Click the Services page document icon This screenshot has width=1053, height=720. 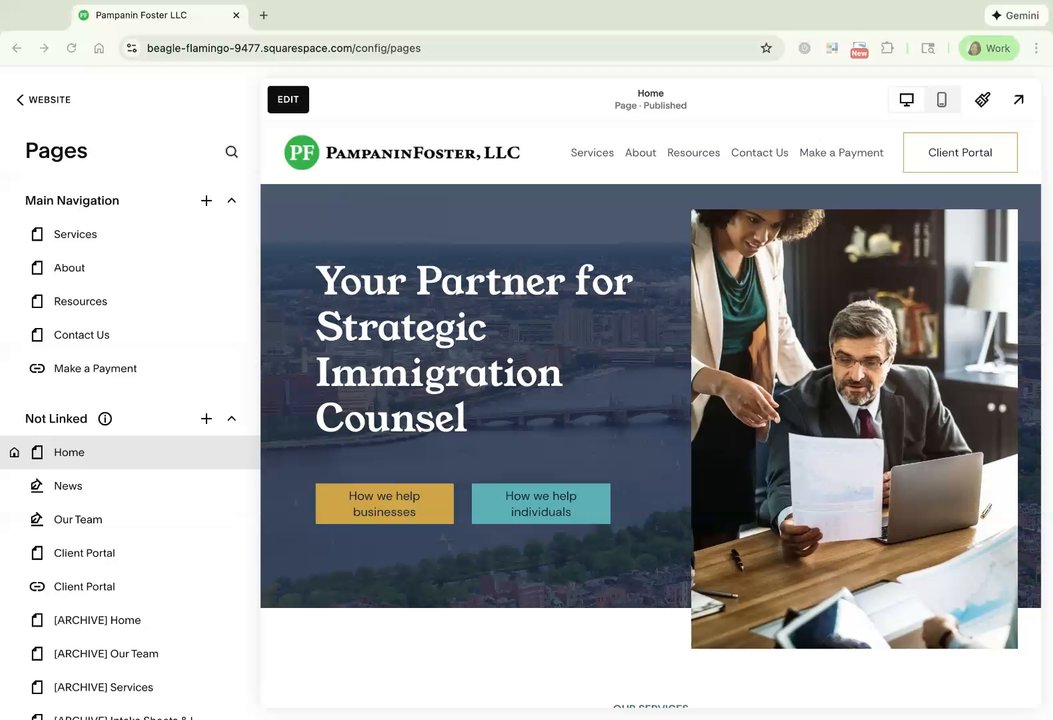38,234
